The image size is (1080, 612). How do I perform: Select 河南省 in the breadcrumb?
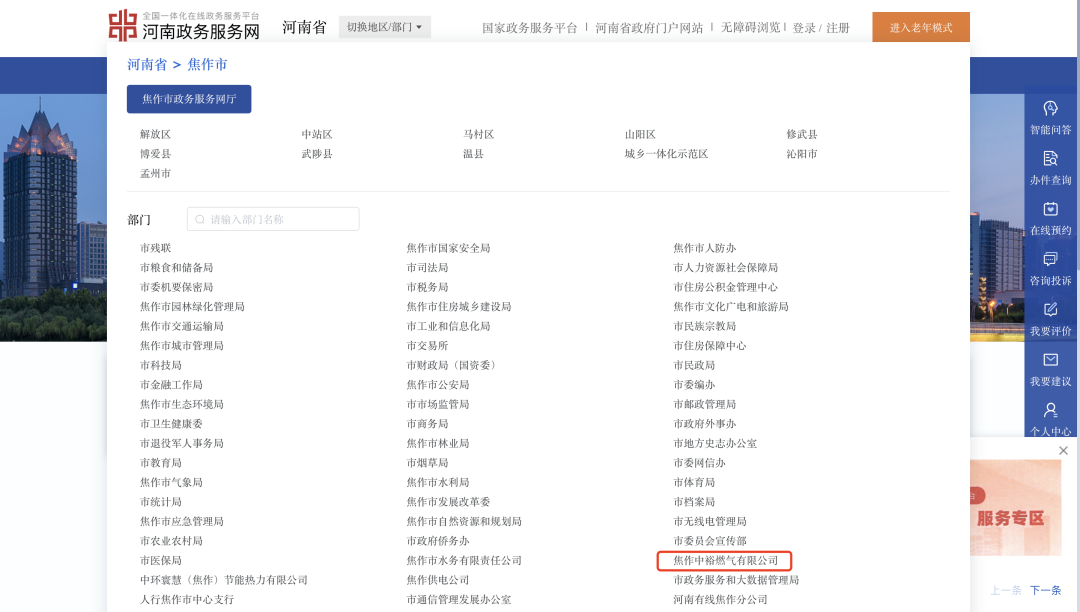tap(146, 65)
